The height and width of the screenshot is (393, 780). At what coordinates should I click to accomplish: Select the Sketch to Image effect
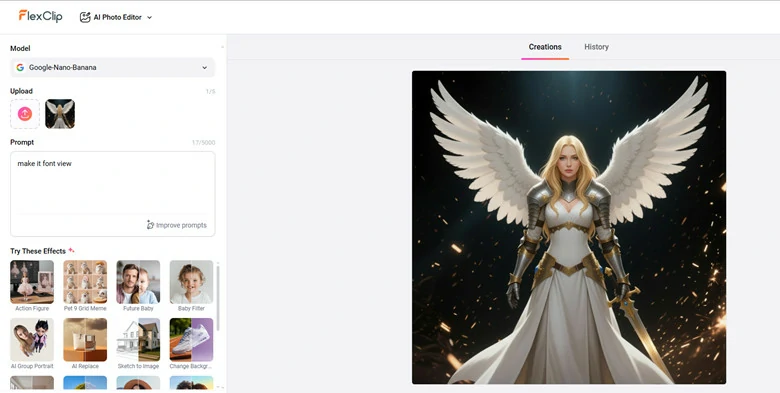tap(138, 344)
